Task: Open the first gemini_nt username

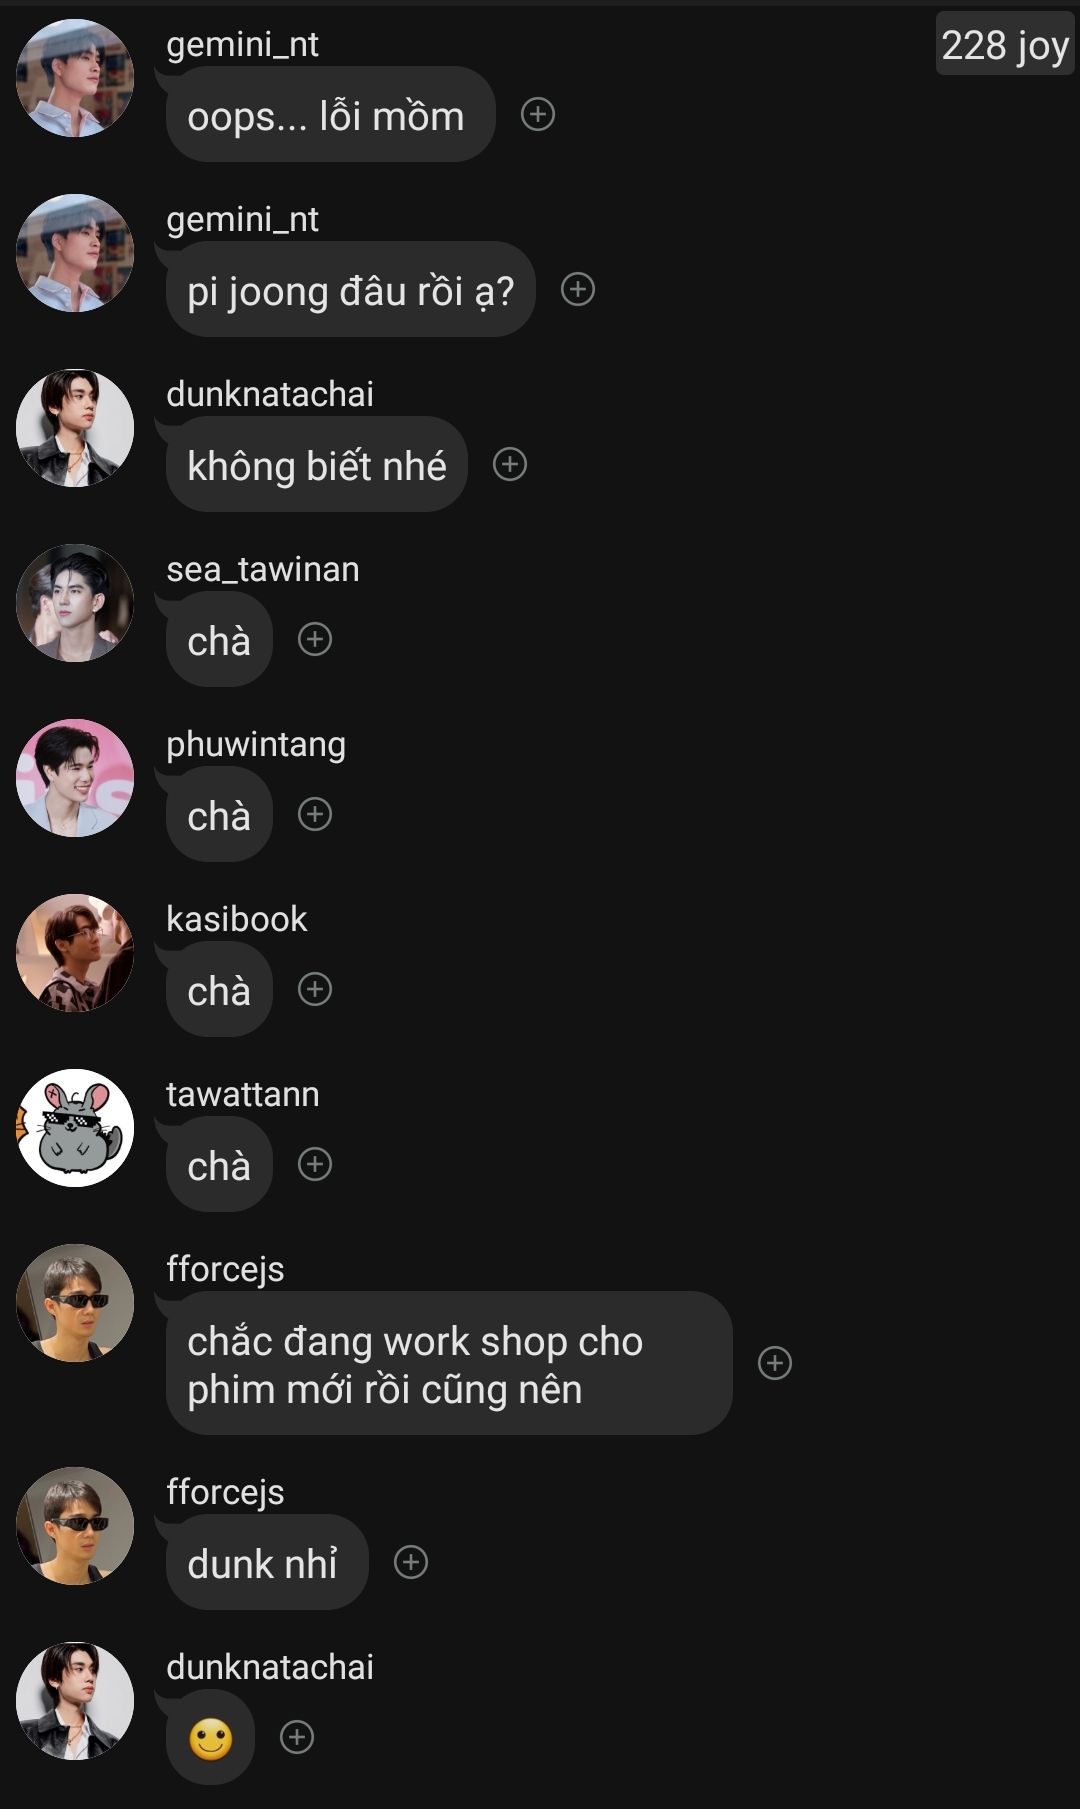Action: 243,44
